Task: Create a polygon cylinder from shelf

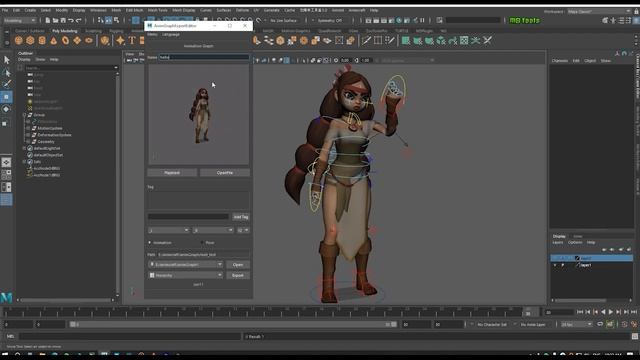Action: point(42,40)
